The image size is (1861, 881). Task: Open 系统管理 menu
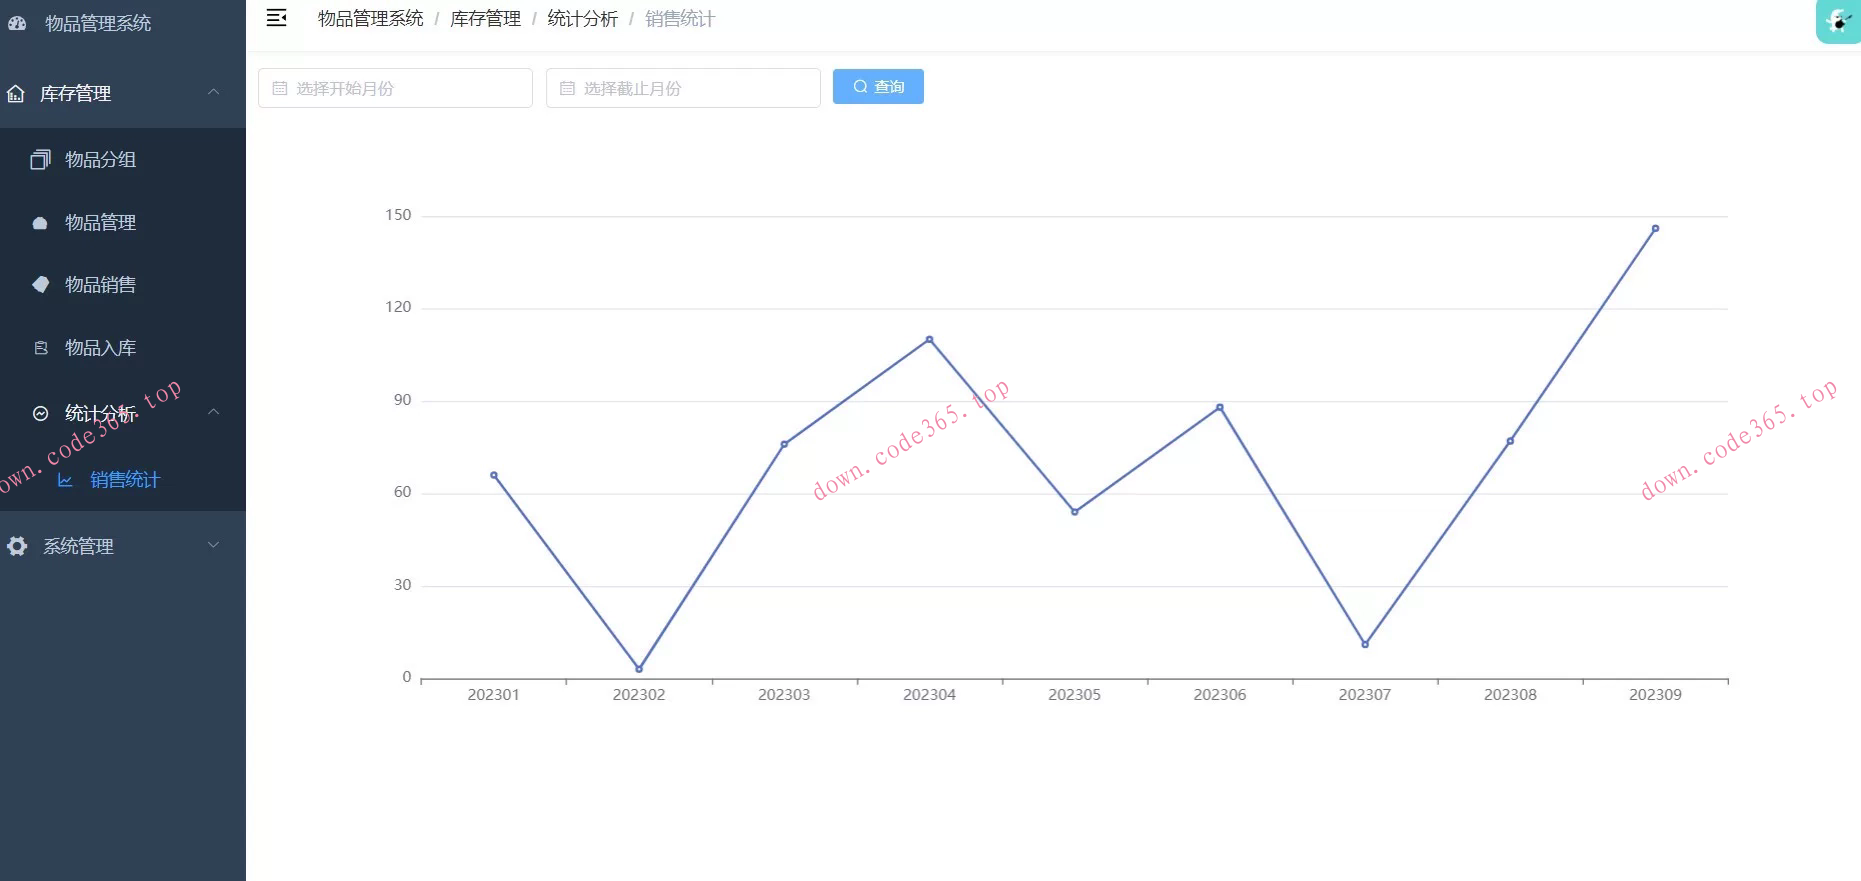coord(123,546)
